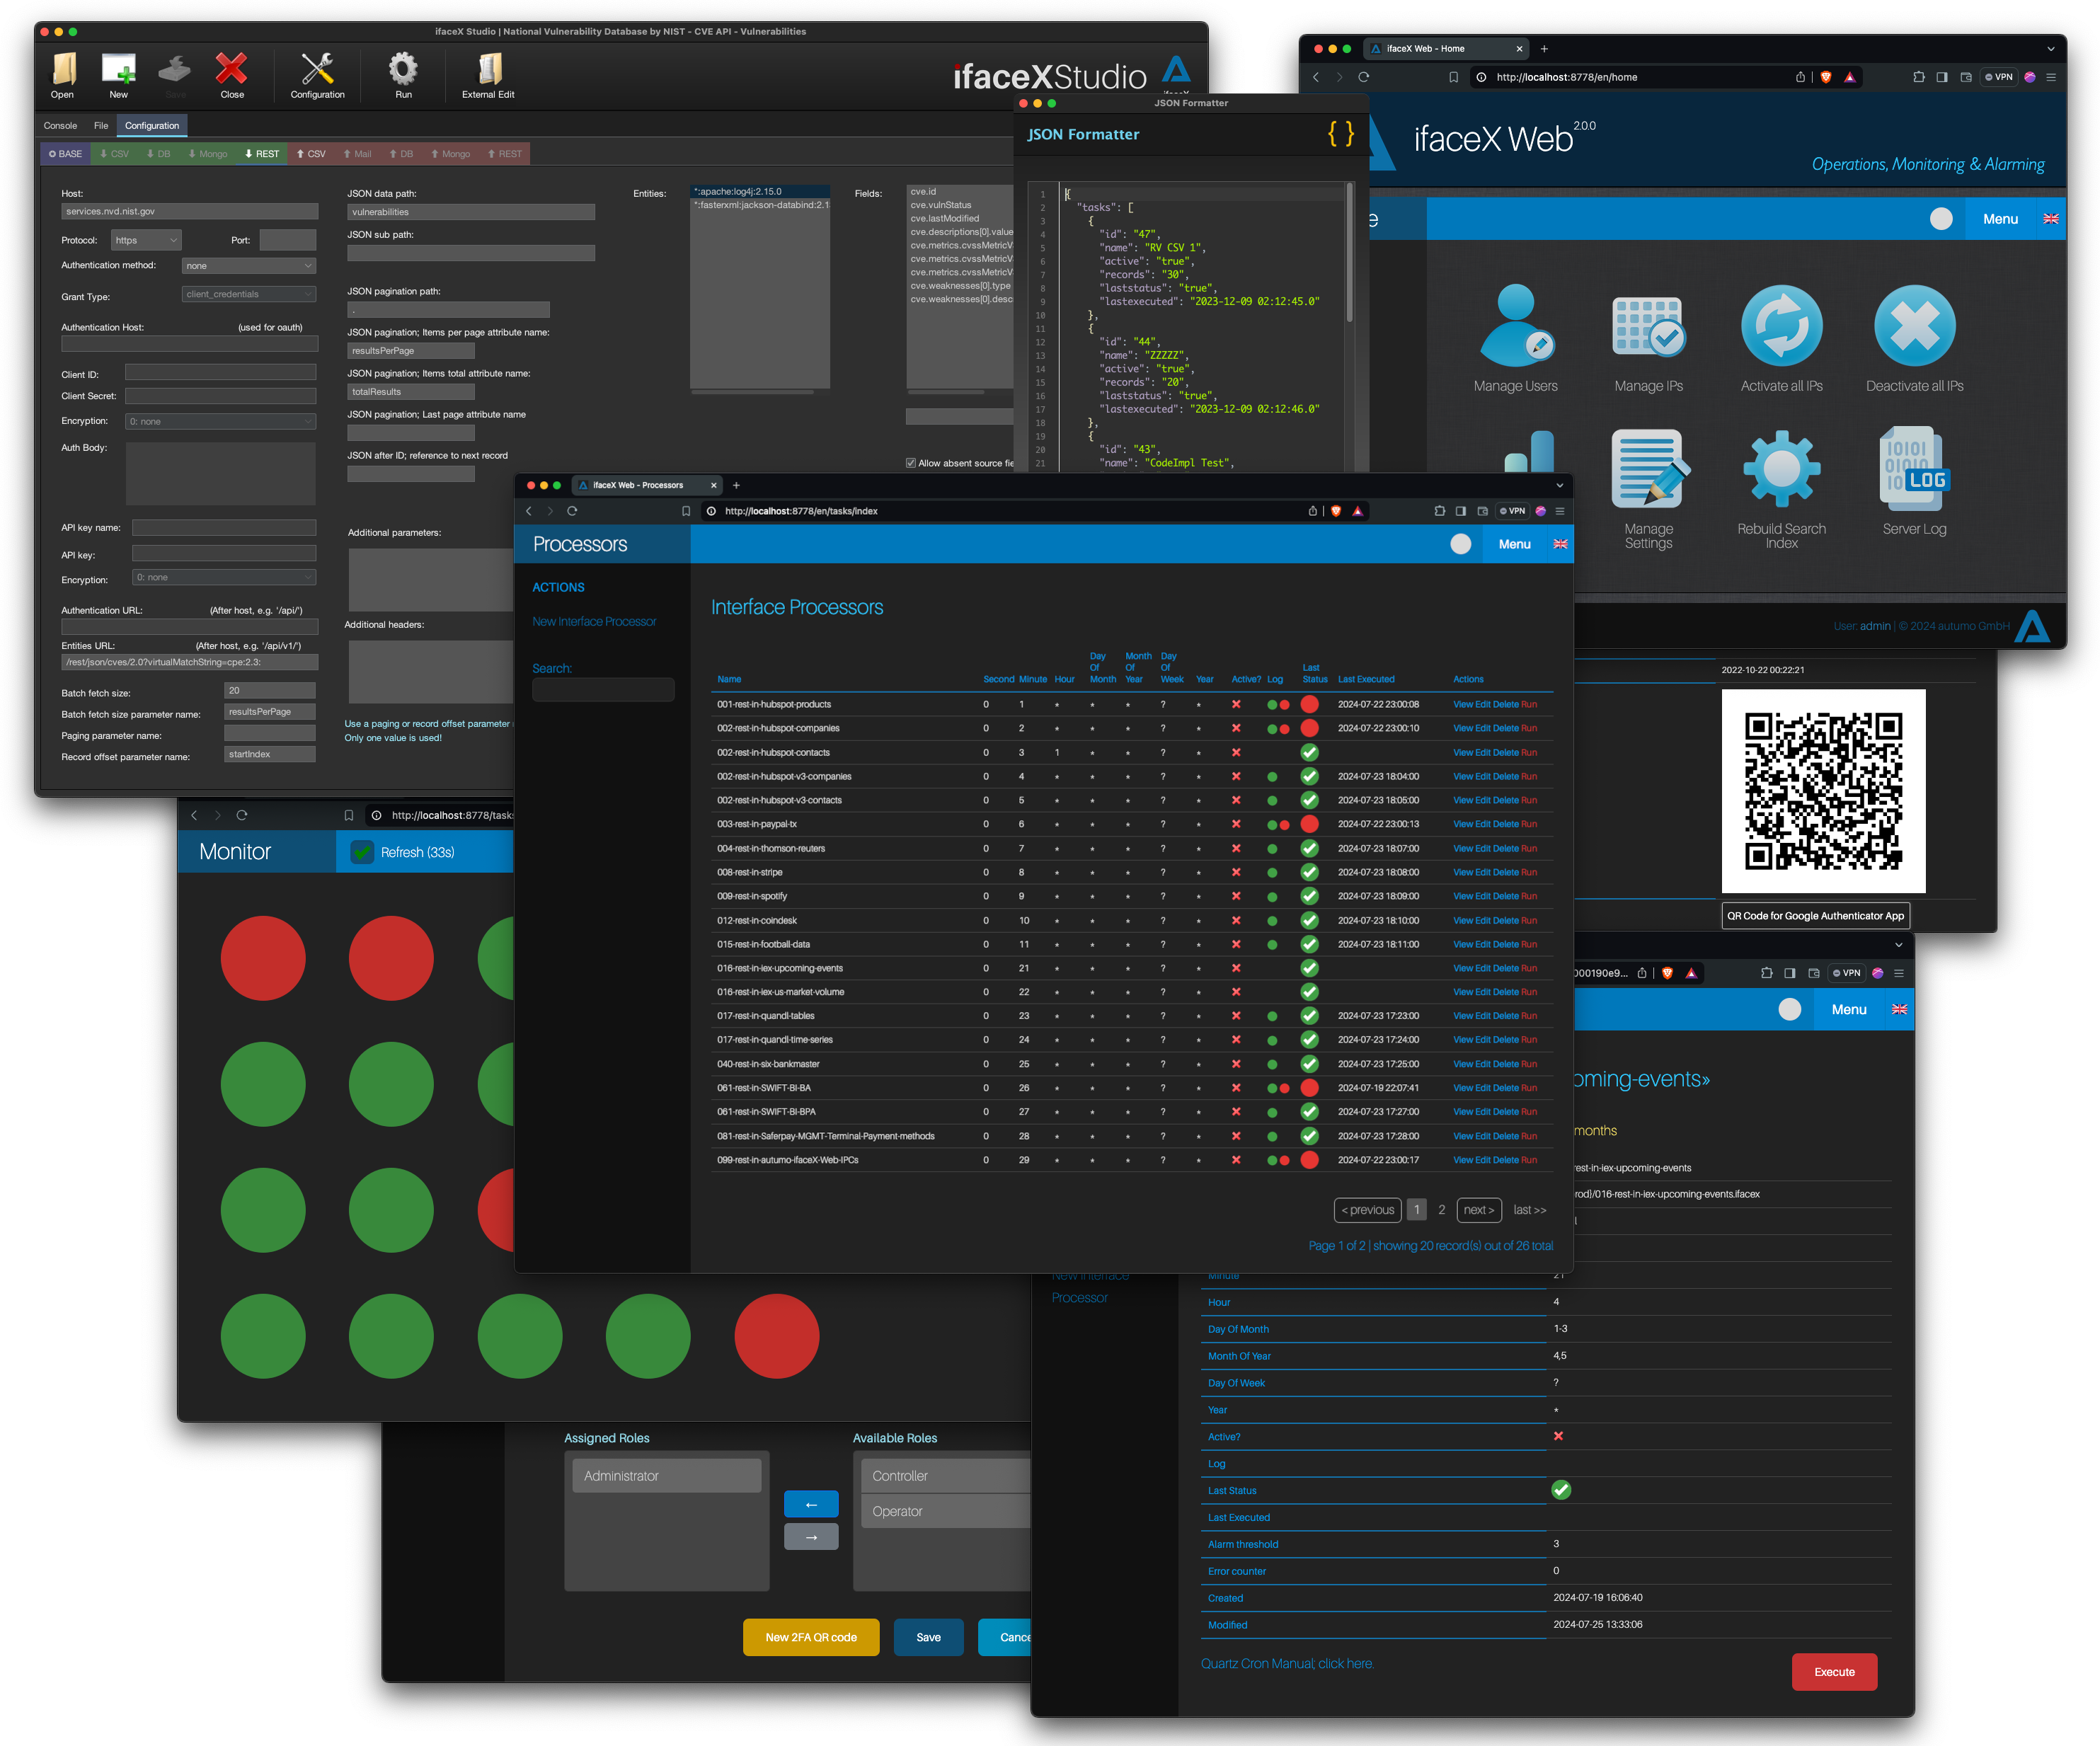Open the Manage Users icon

pyautogui.click(x=1515, y=326)
